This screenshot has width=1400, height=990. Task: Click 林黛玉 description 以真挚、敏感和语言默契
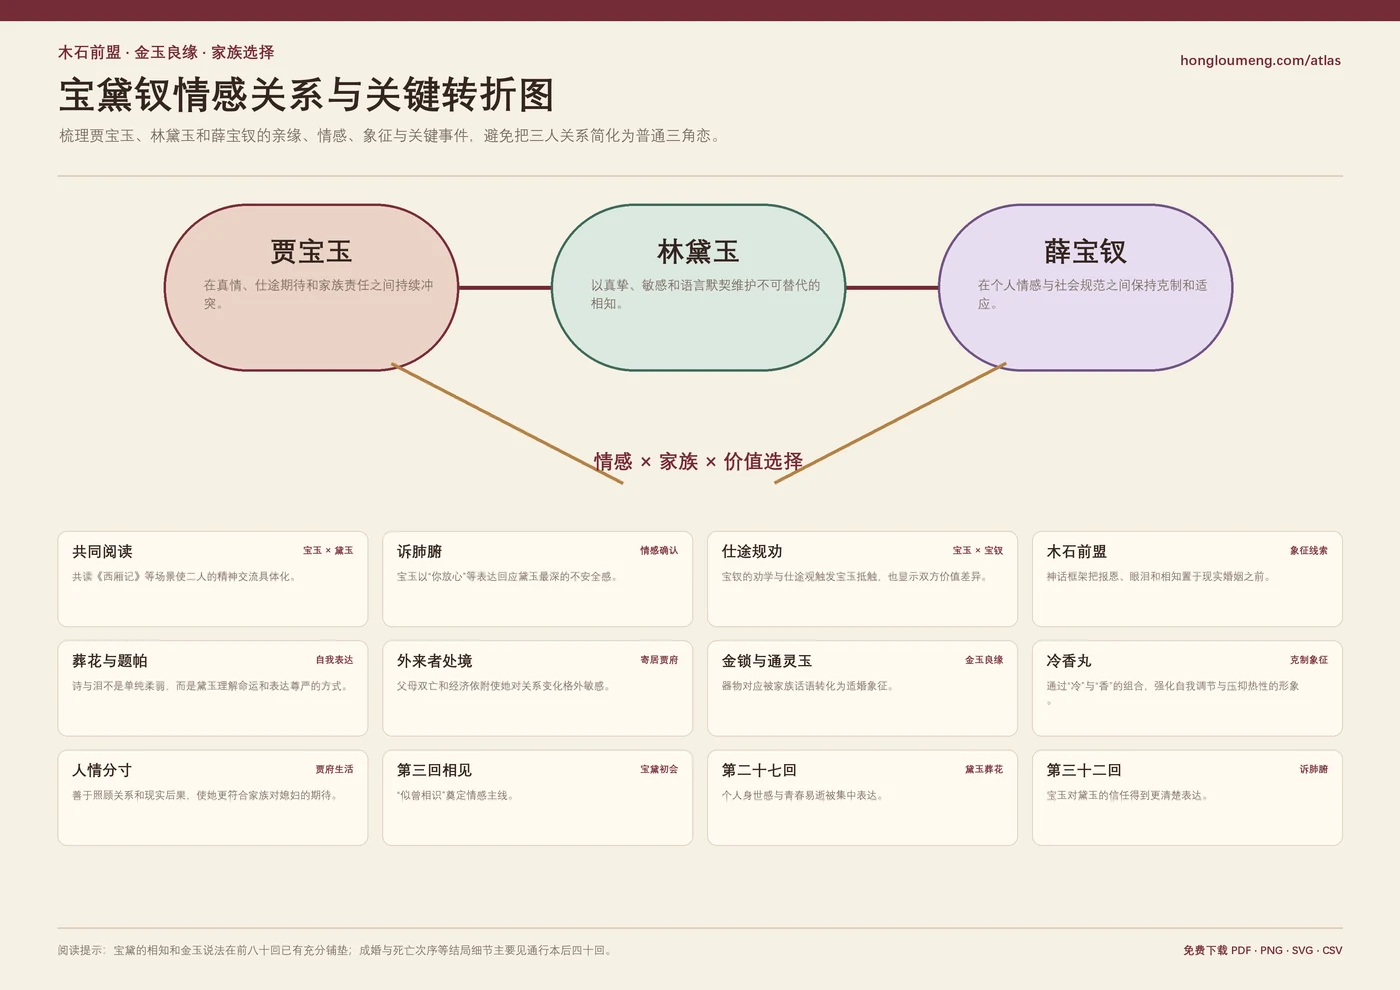point(706,294)
